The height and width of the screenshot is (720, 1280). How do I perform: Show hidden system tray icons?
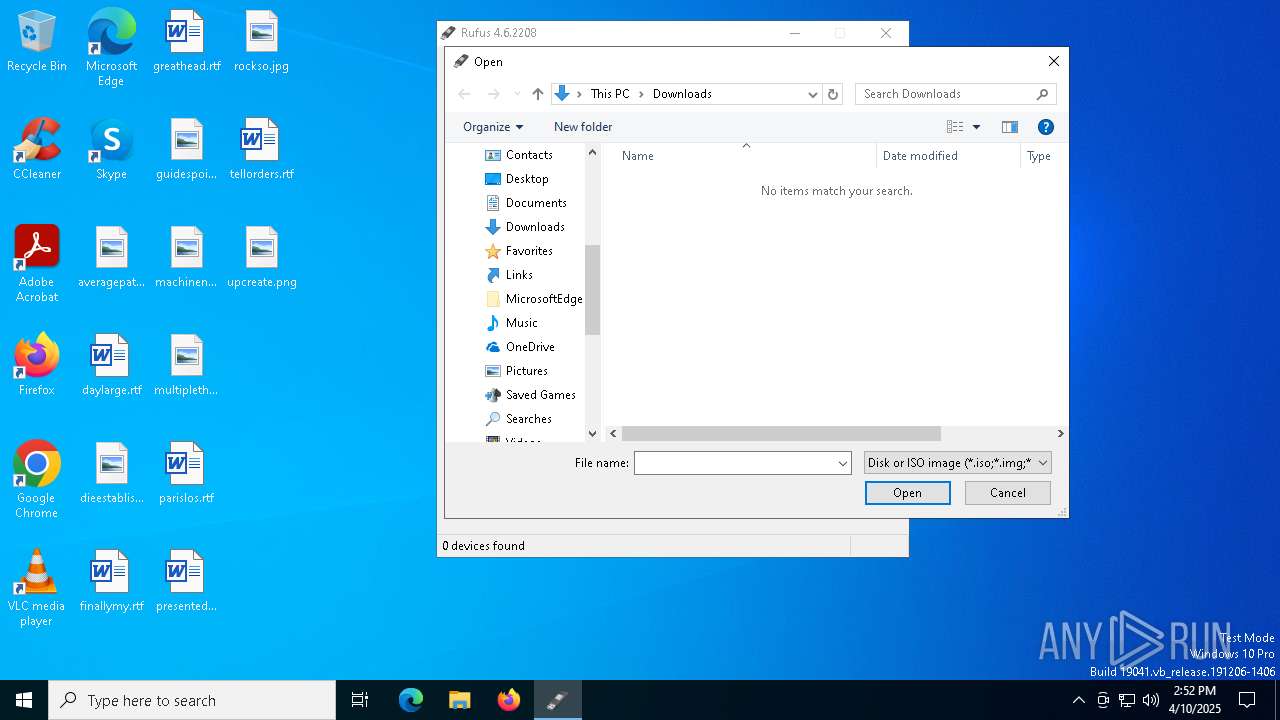pos(1078,700)
